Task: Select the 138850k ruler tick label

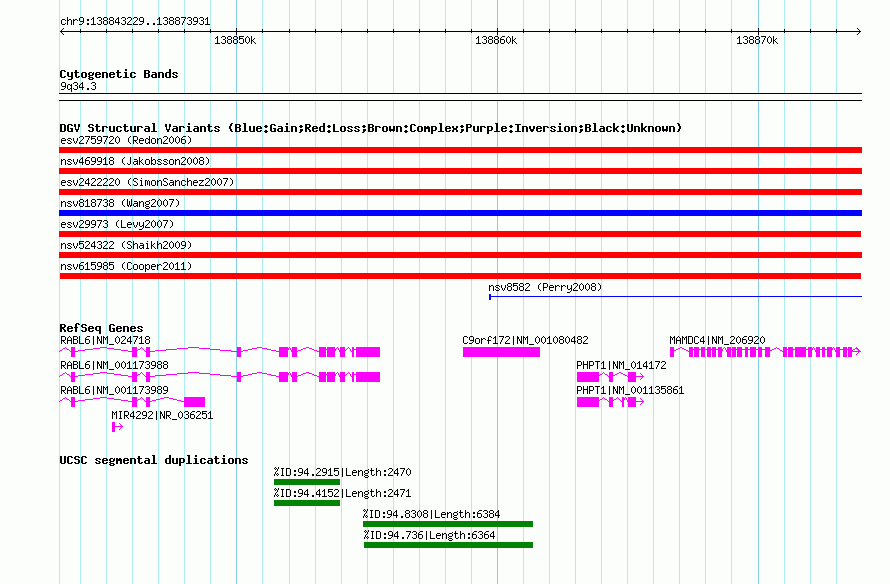Action: pos(235,41)
